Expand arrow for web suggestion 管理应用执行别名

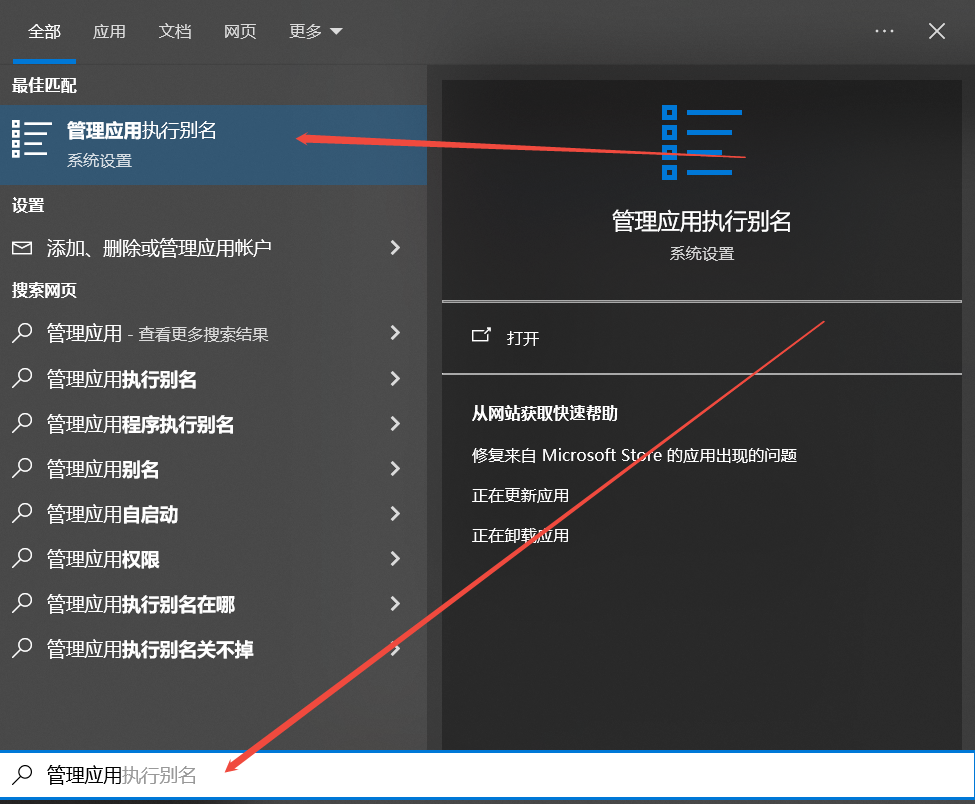395,378
